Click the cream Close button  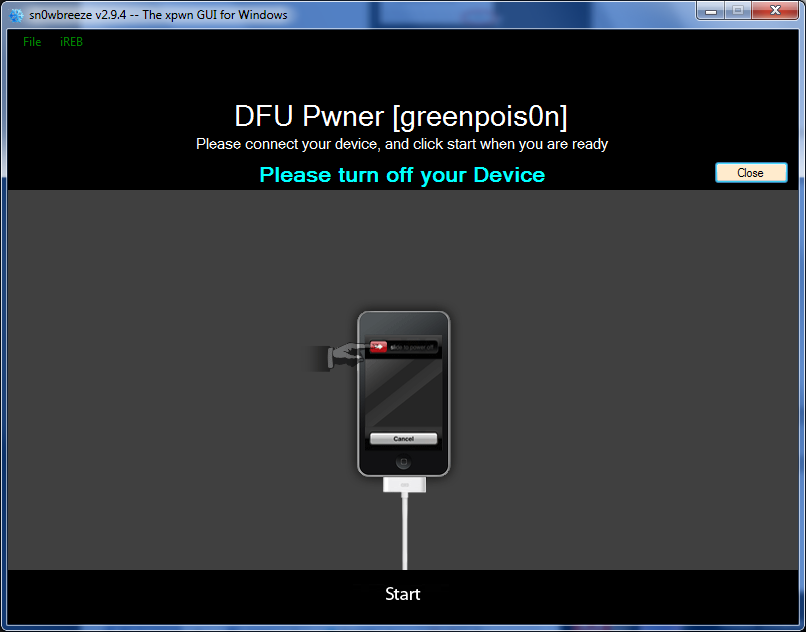click(x=751, y=173)
